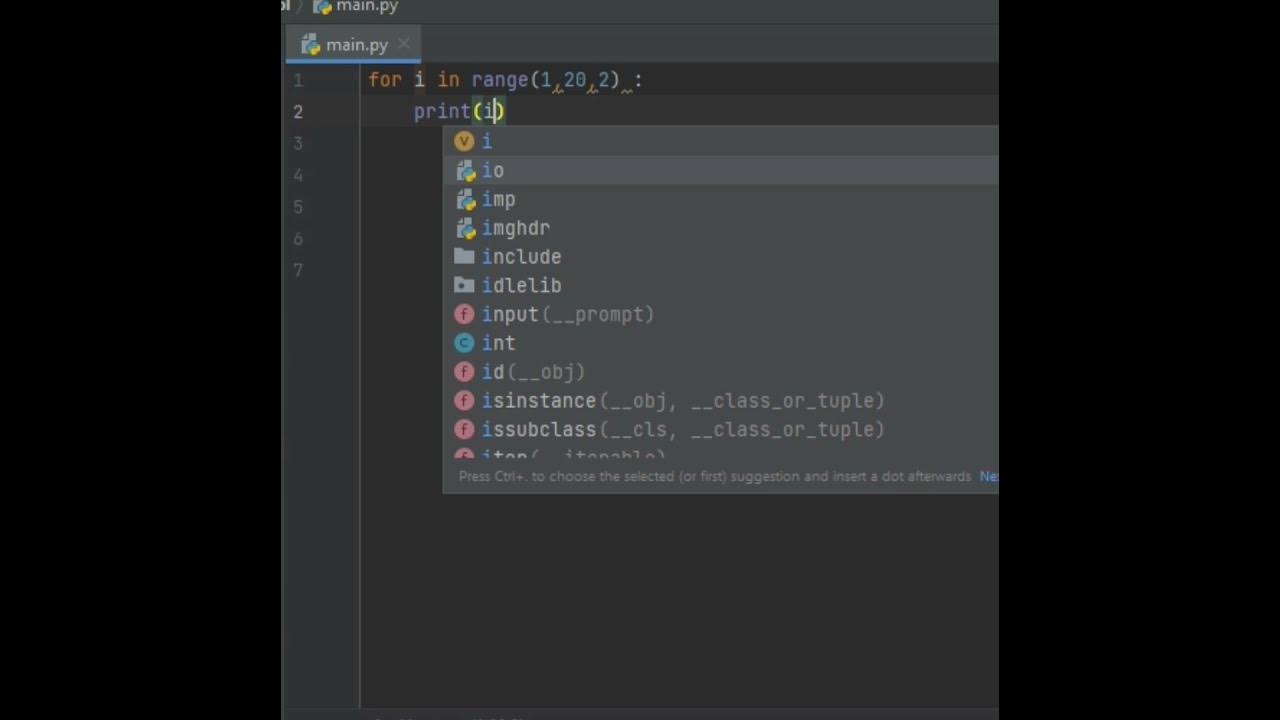Place cursor on 'print' in line 2
The image size is (1280, 720).
pos(442,111)
